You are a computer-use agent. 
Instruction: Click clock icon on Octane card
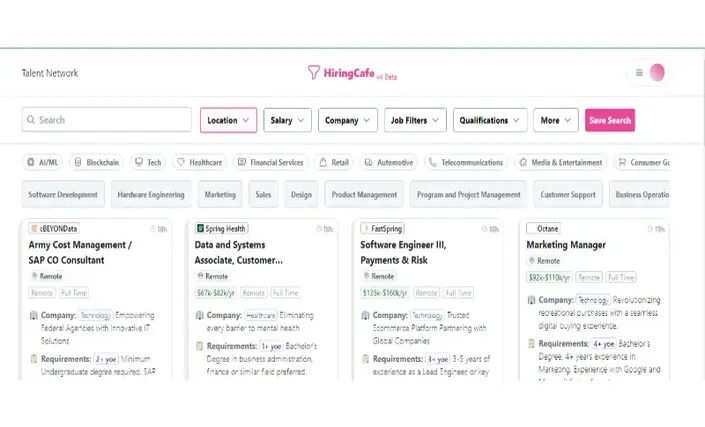(650, 229)
